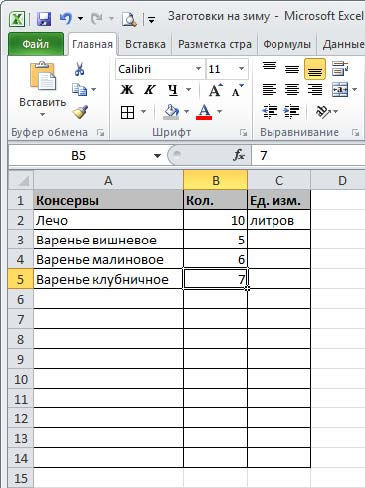Open the Выравнивание dialog launcher

(x=355, y=133)
